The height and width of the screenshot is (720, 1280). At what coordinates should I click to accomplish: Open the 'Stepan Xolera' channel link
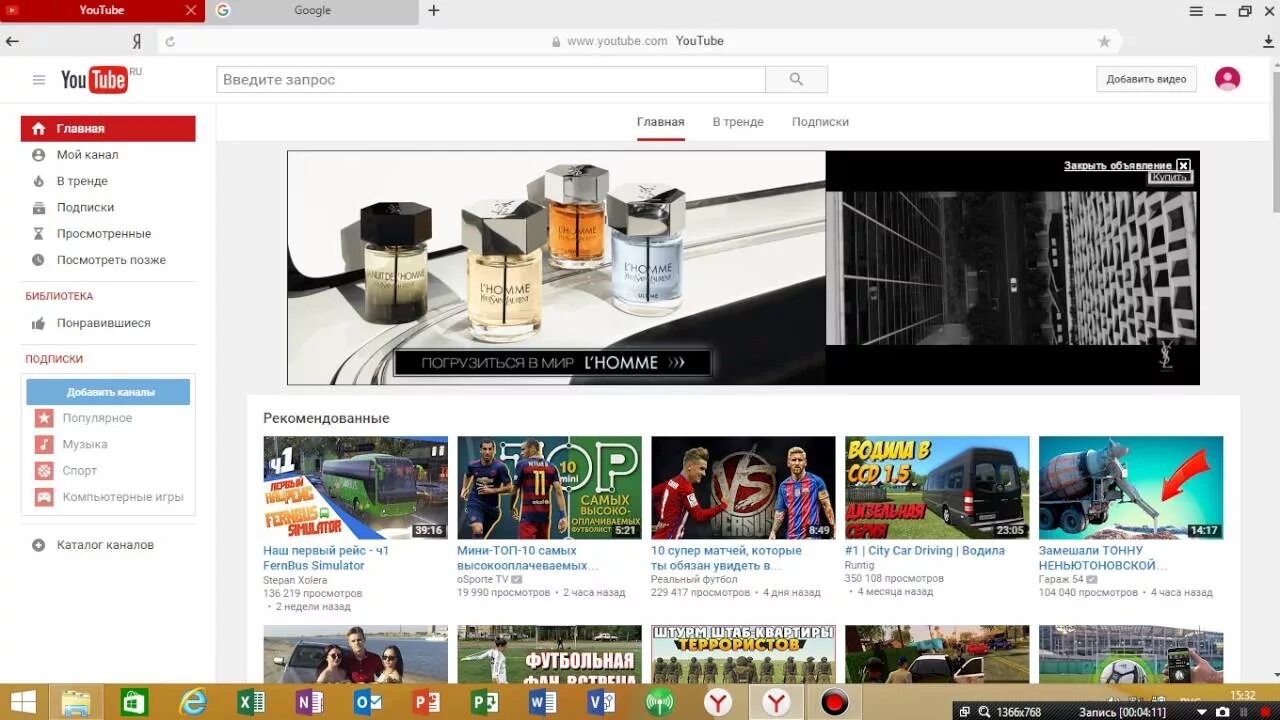coord(295,580)
